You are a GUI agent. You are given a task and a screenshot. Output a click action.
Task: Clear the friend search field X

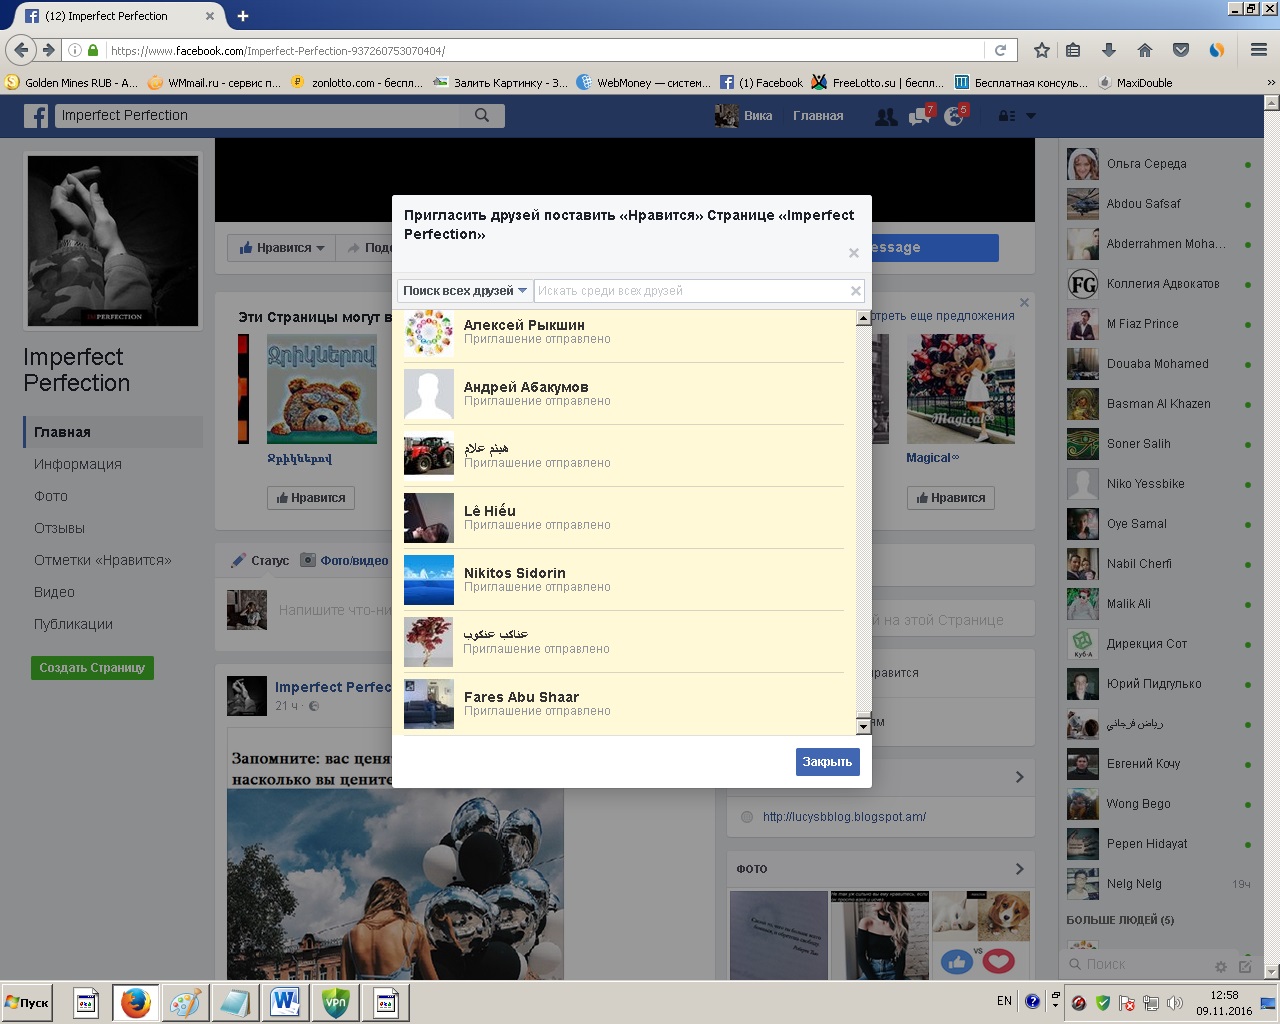coord(855,291)
